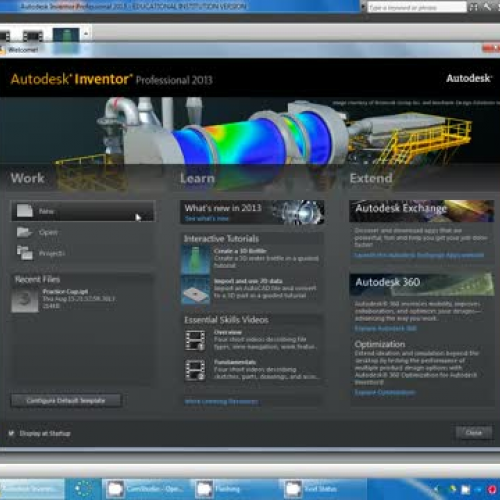Viewport: 500px width, 500px height.
Task: Click Configure Default Template button
Action: pyautogui.click(x=66, y=401)
